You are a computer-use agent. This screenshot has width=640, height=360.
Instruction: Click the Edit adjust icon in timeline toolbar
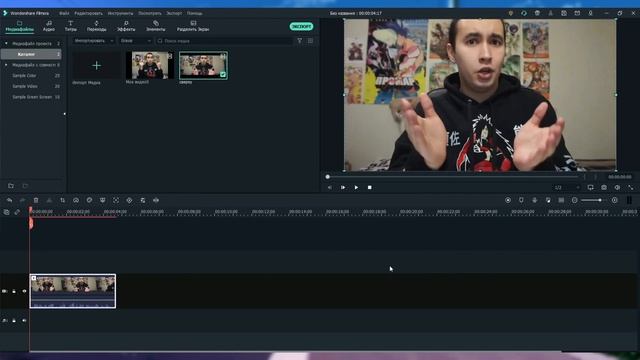(x=143, y=200)
